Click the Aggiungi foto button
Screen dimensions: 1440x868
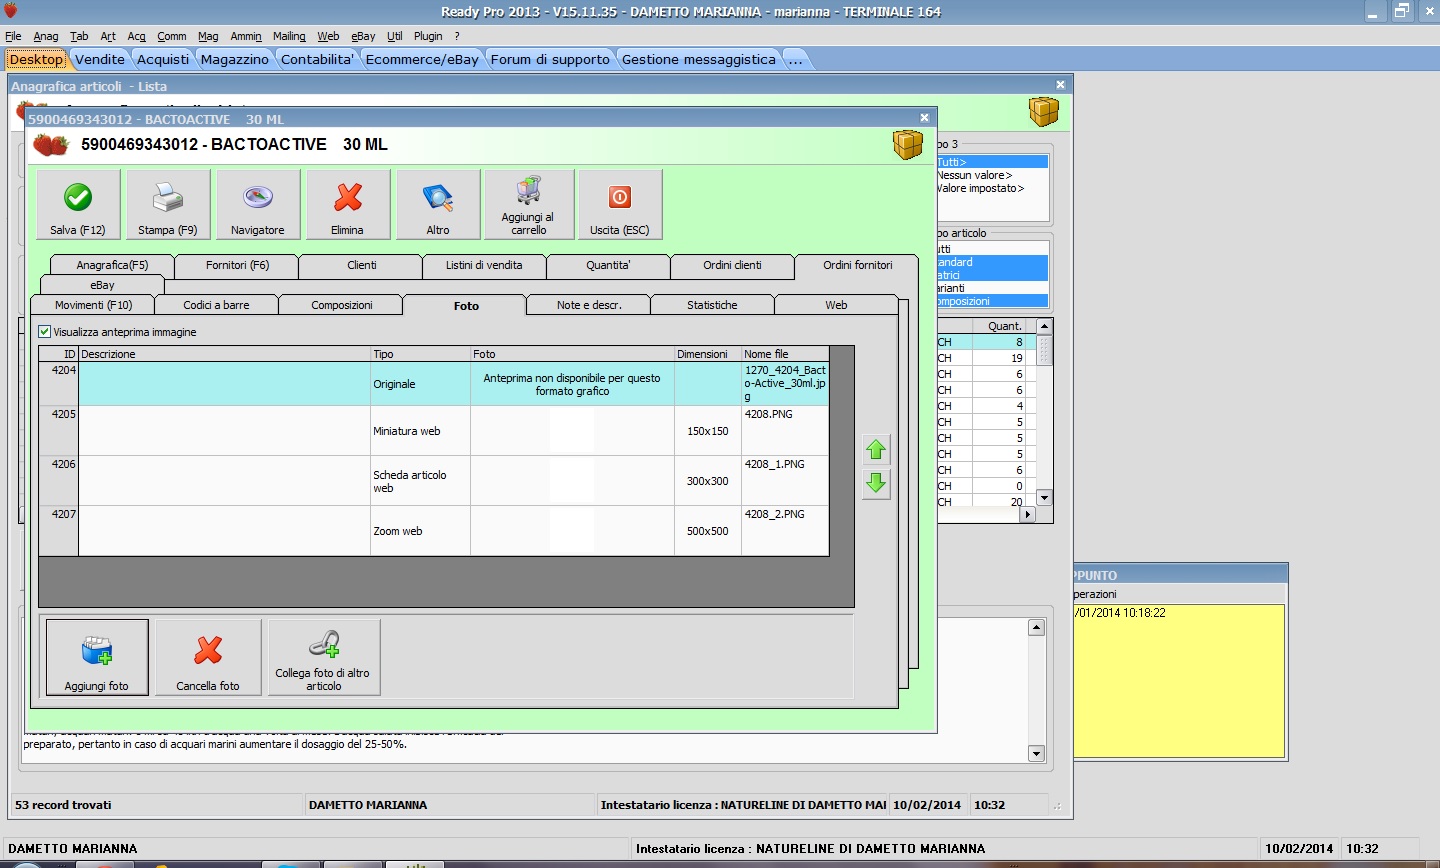[x=97, y=657]
